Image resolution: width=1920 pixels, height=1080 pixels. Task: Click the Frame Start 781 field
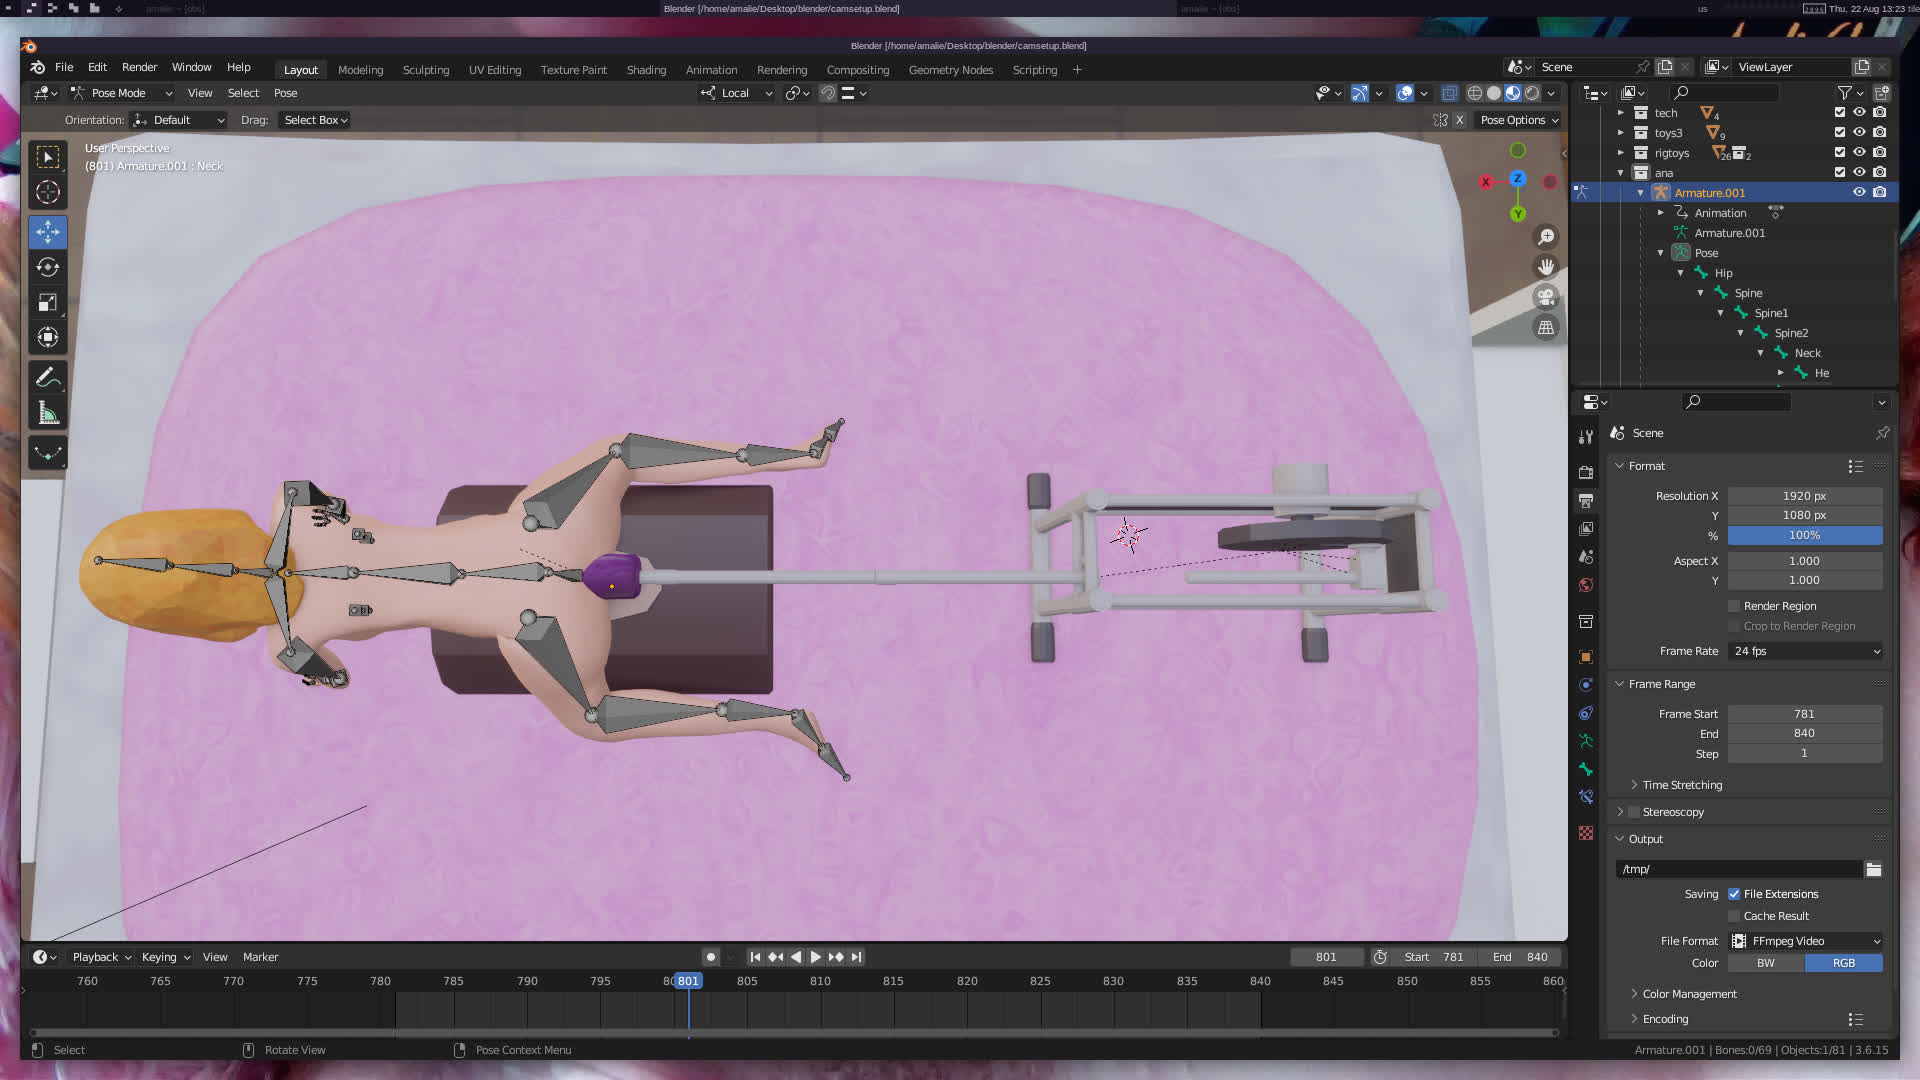(1804, 714)
